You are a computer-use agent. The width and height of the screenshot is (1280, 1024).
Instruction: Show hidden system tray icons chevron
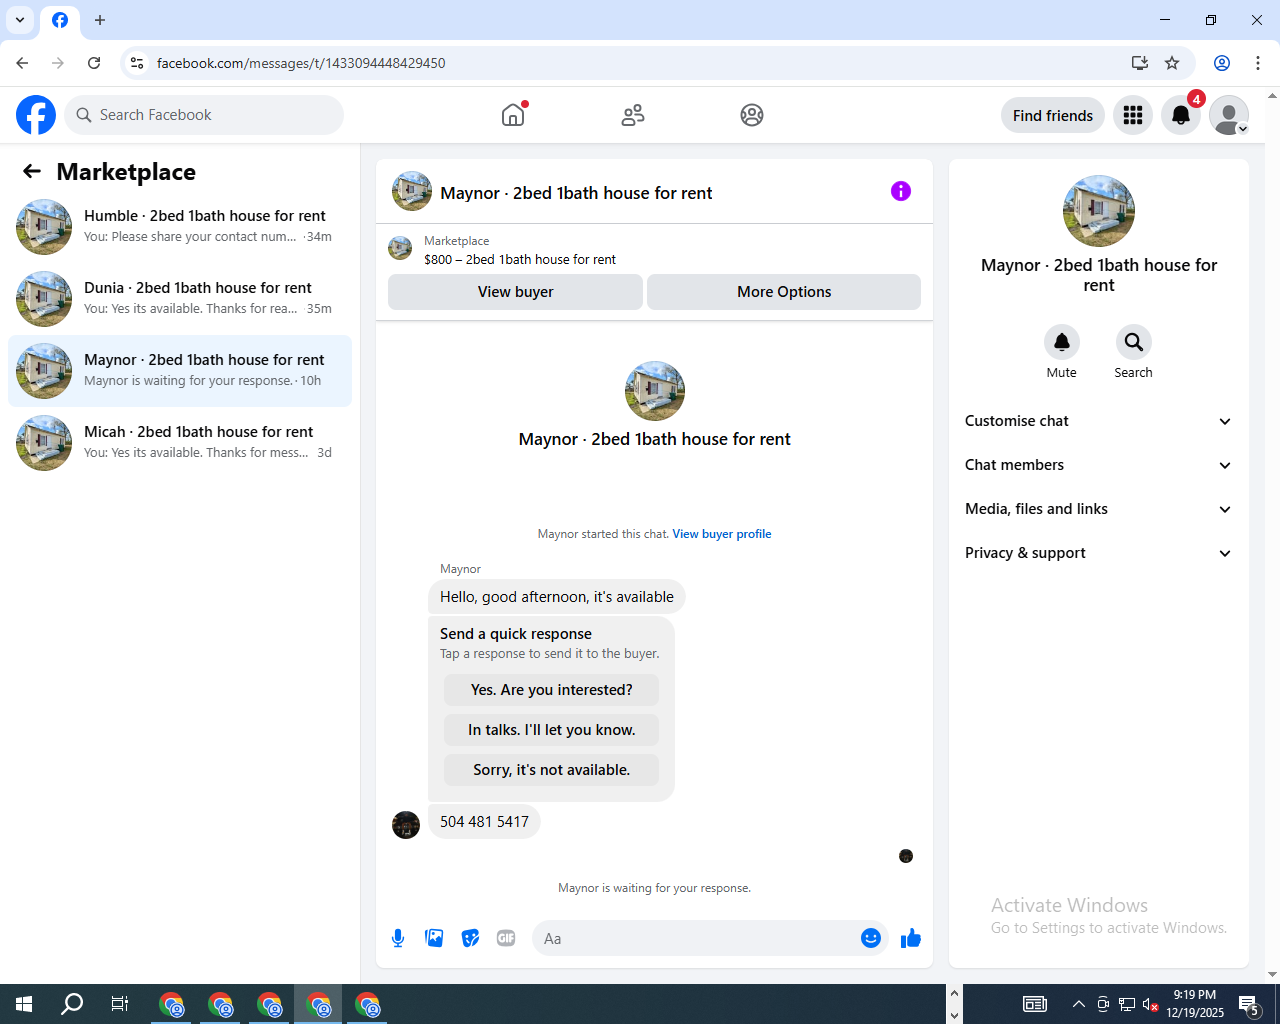pos(1078,1004)
